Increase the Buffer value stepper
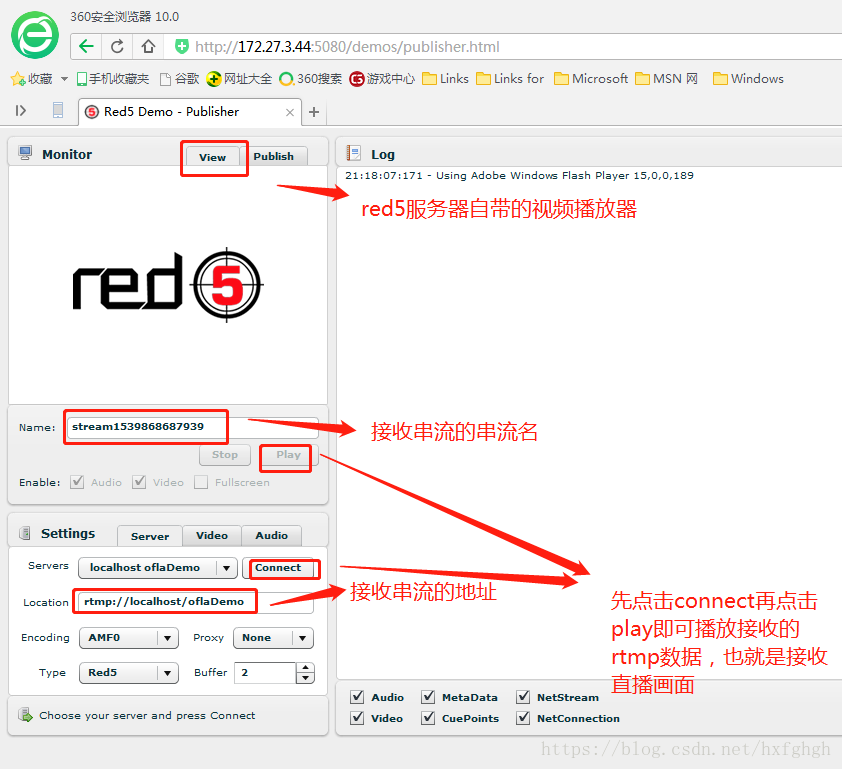Viewport: 842px width, 769px height. coord(305,668)
